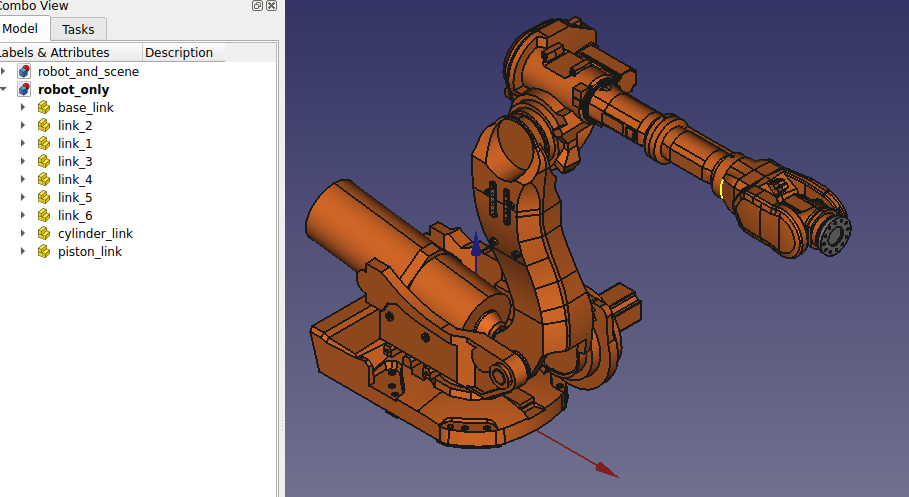Viewport: 909px width, 497px height.
Task: Click the link_2 part icon
Action: (x=43, y=126)
